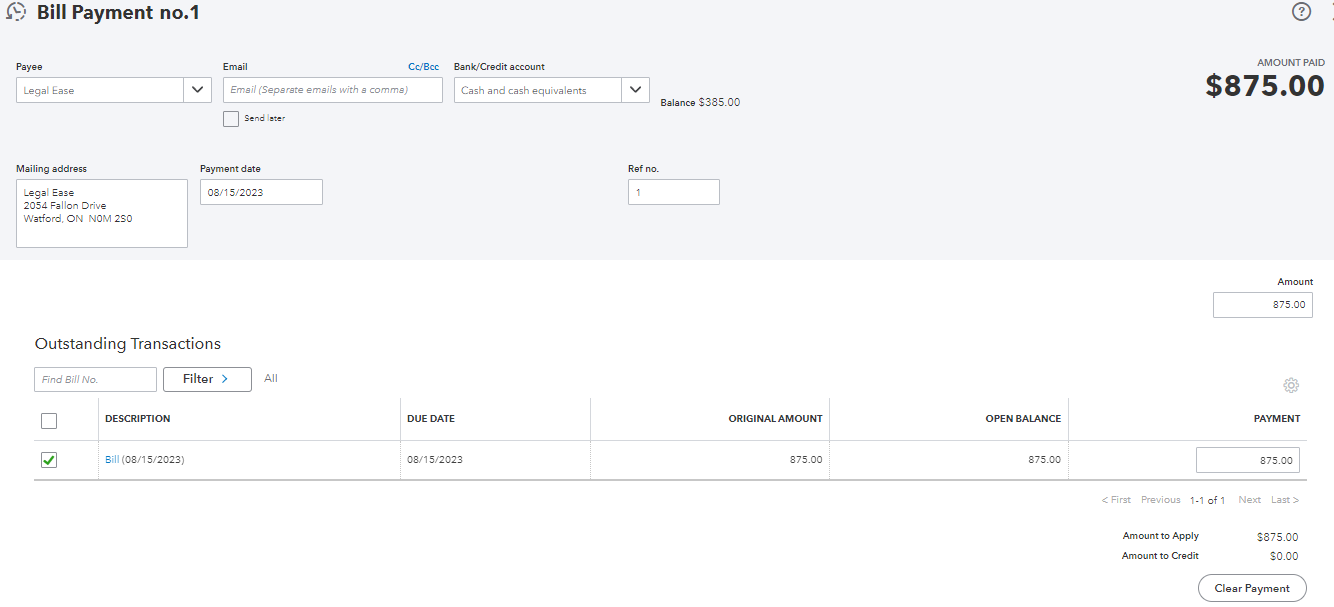The height and width of the screenshot is (607, 1334).
Task: Click the DESCRIPTION column header
Action: (x=138, y=419)
